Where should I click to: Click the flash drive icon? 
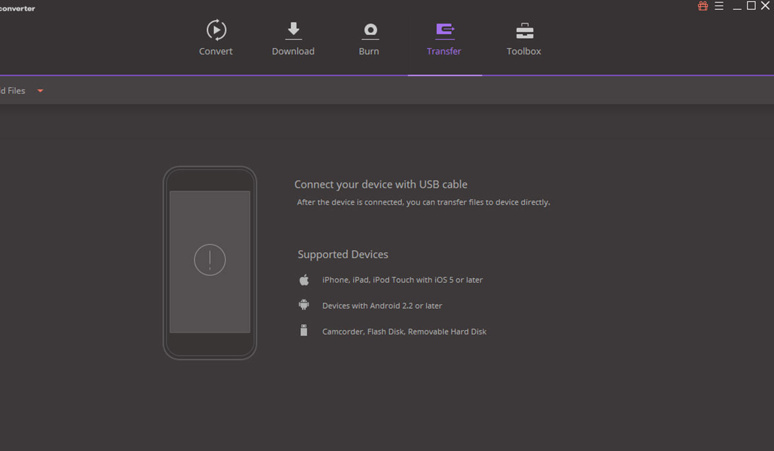pyautogui.click(x=304, y=330)
